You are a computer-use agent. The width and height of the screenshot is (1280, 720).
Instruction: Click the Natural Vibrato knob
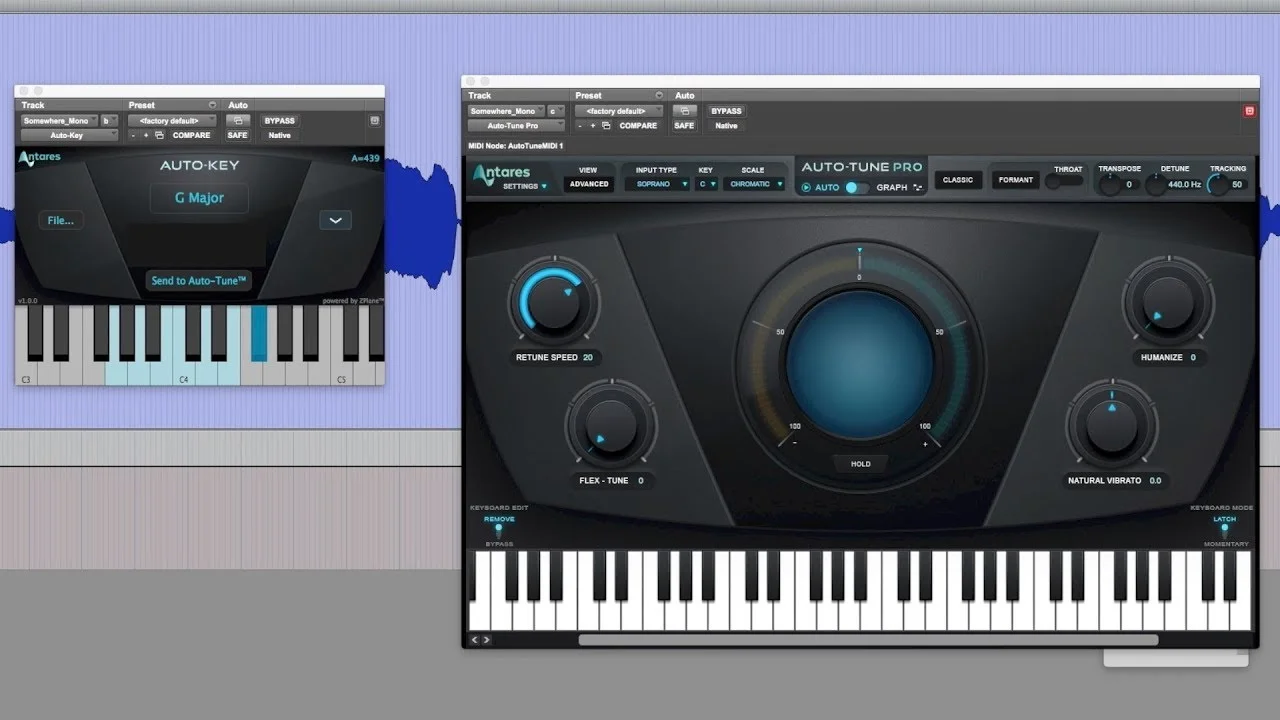1111,424
